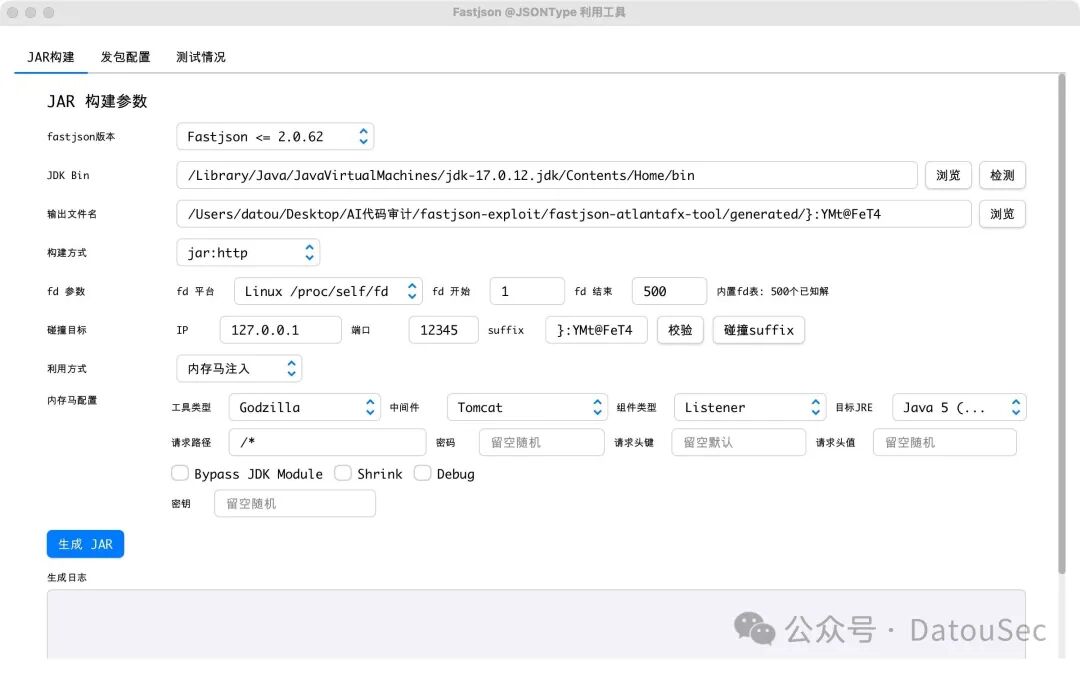Click the 内置fd表: 500个已知解 text
1080x673 pixels.
coord(772,291)
